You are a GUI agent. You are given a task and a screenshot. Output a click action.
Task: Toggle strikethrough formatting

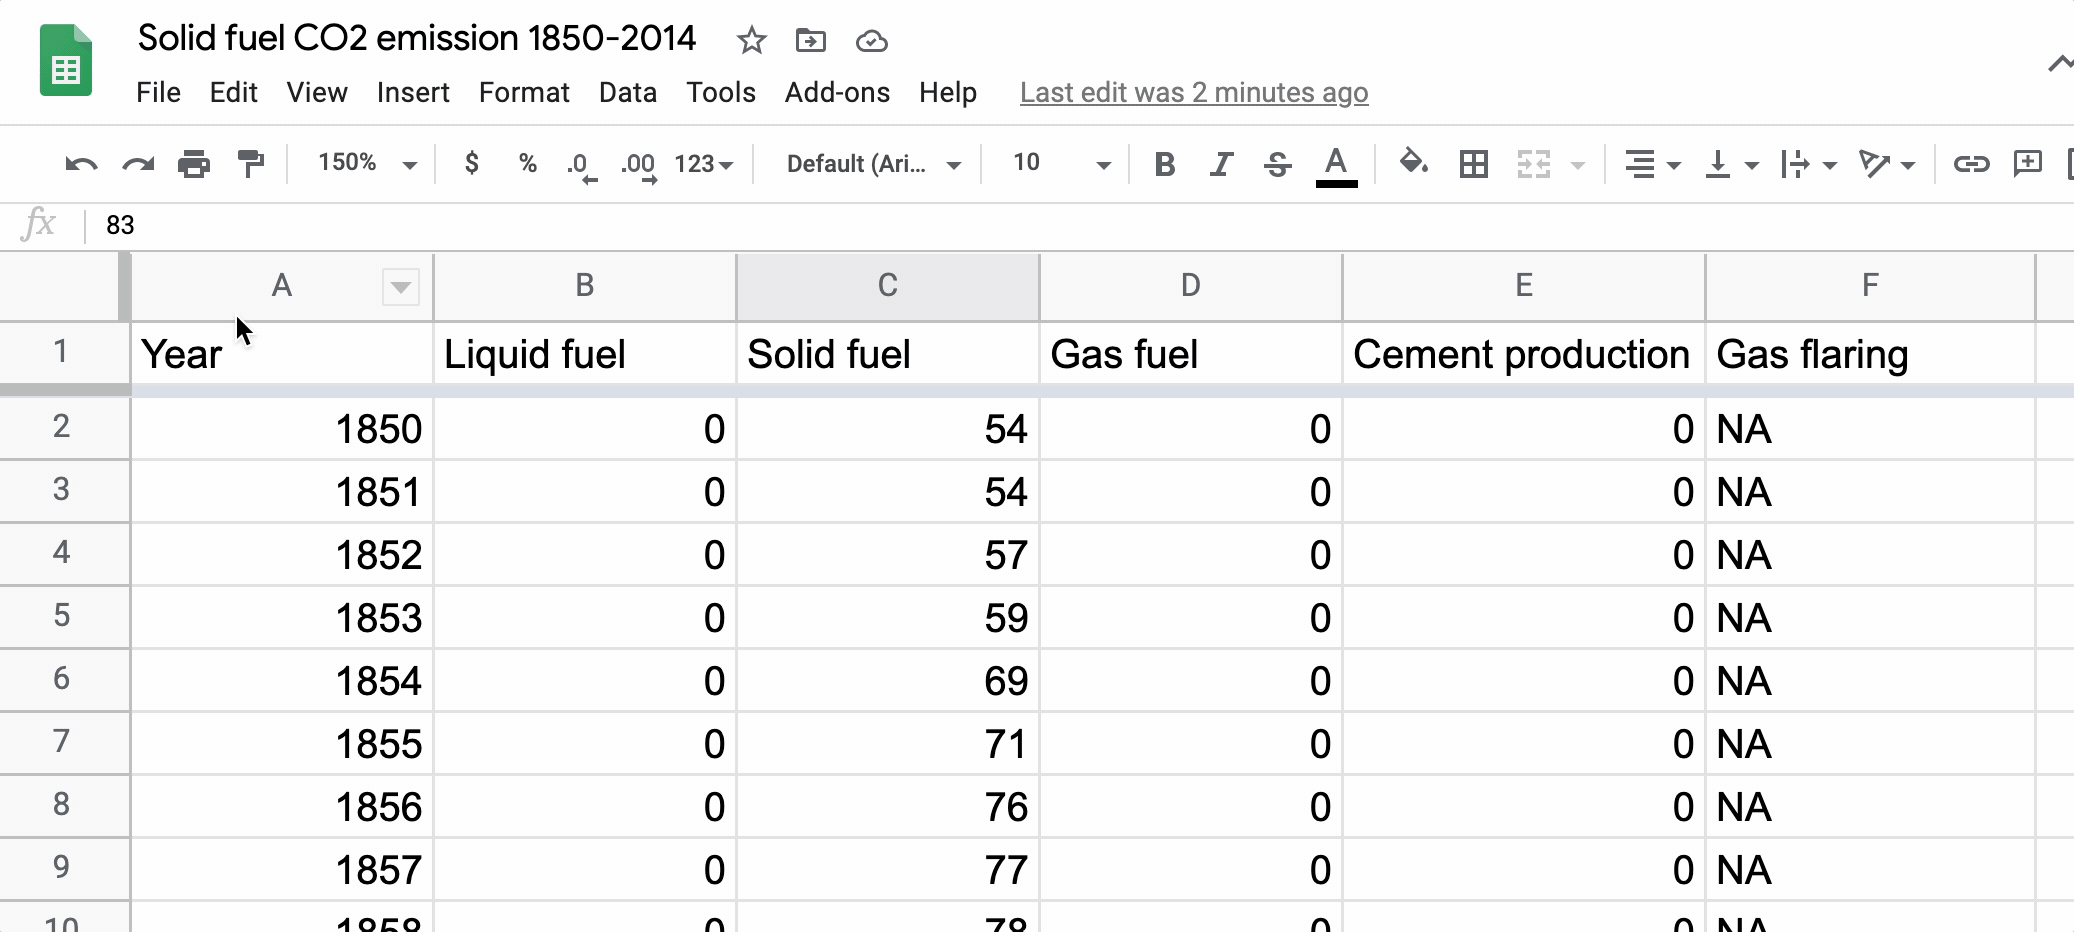click(x=1277, y=164)
